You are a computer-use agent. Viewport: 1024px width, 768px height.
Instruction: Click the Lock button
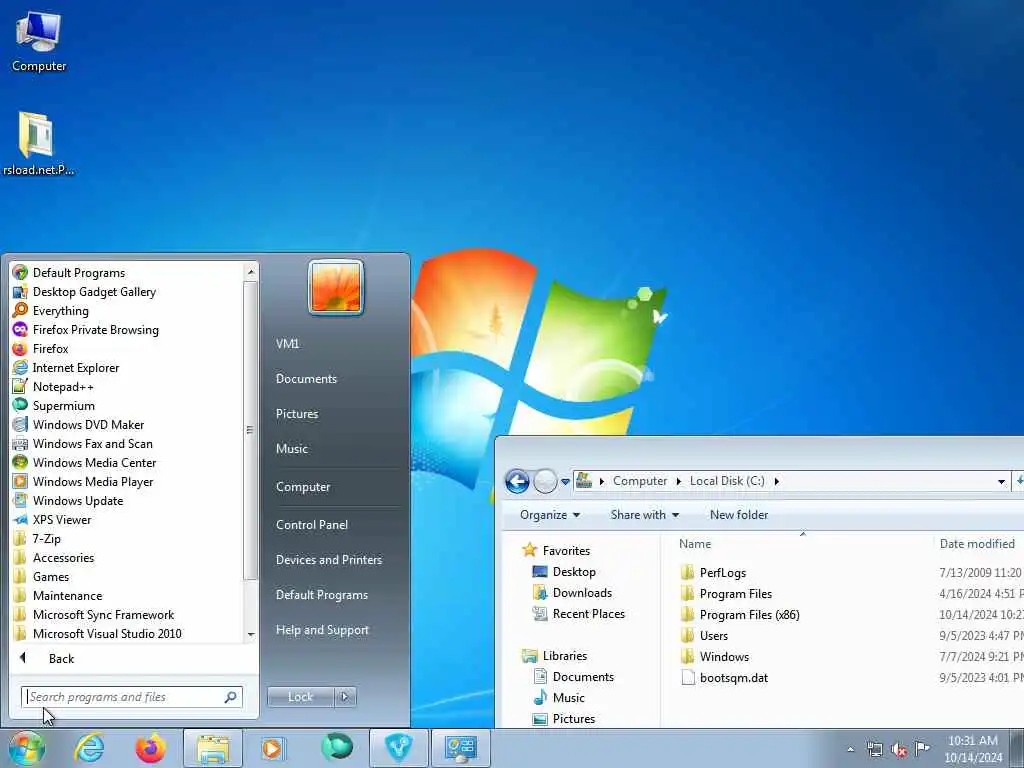coord(300,697)
